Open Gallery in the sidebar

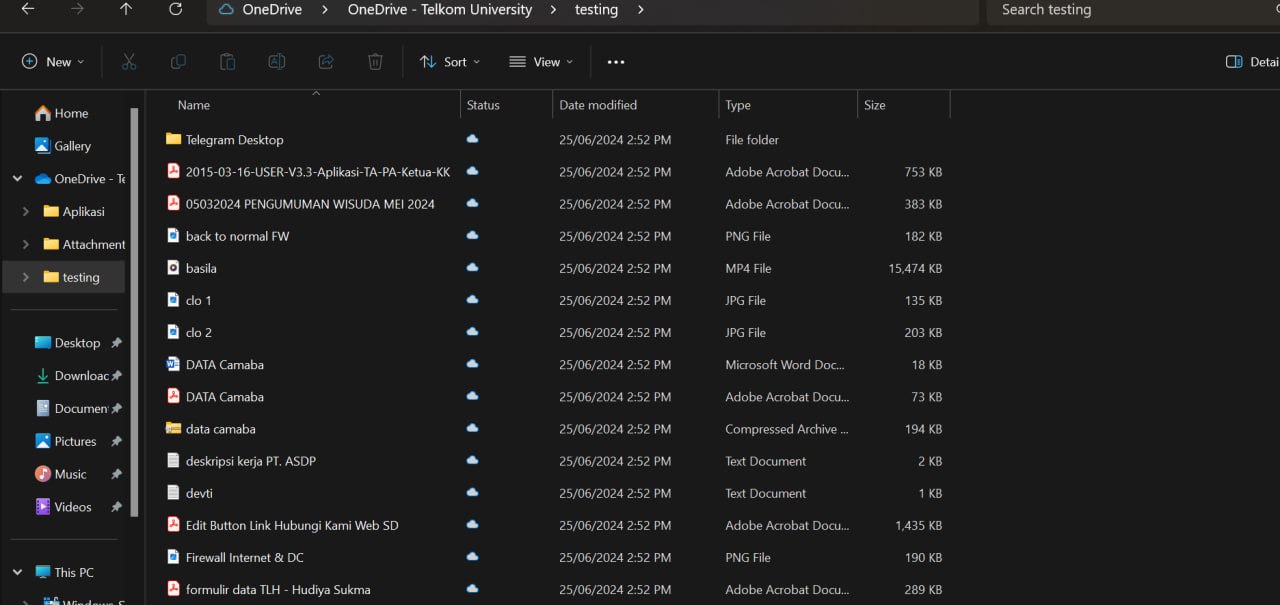[72, 146]
